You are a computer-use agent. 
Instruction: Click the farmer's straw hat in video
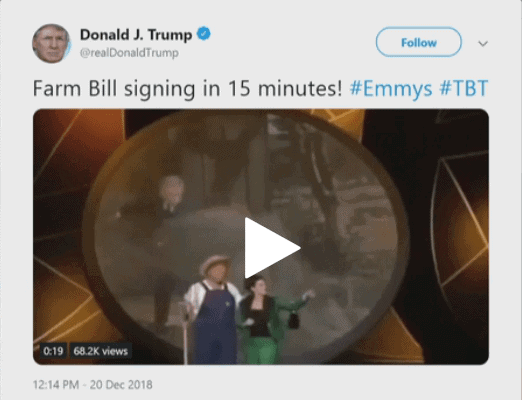point(215,263)
